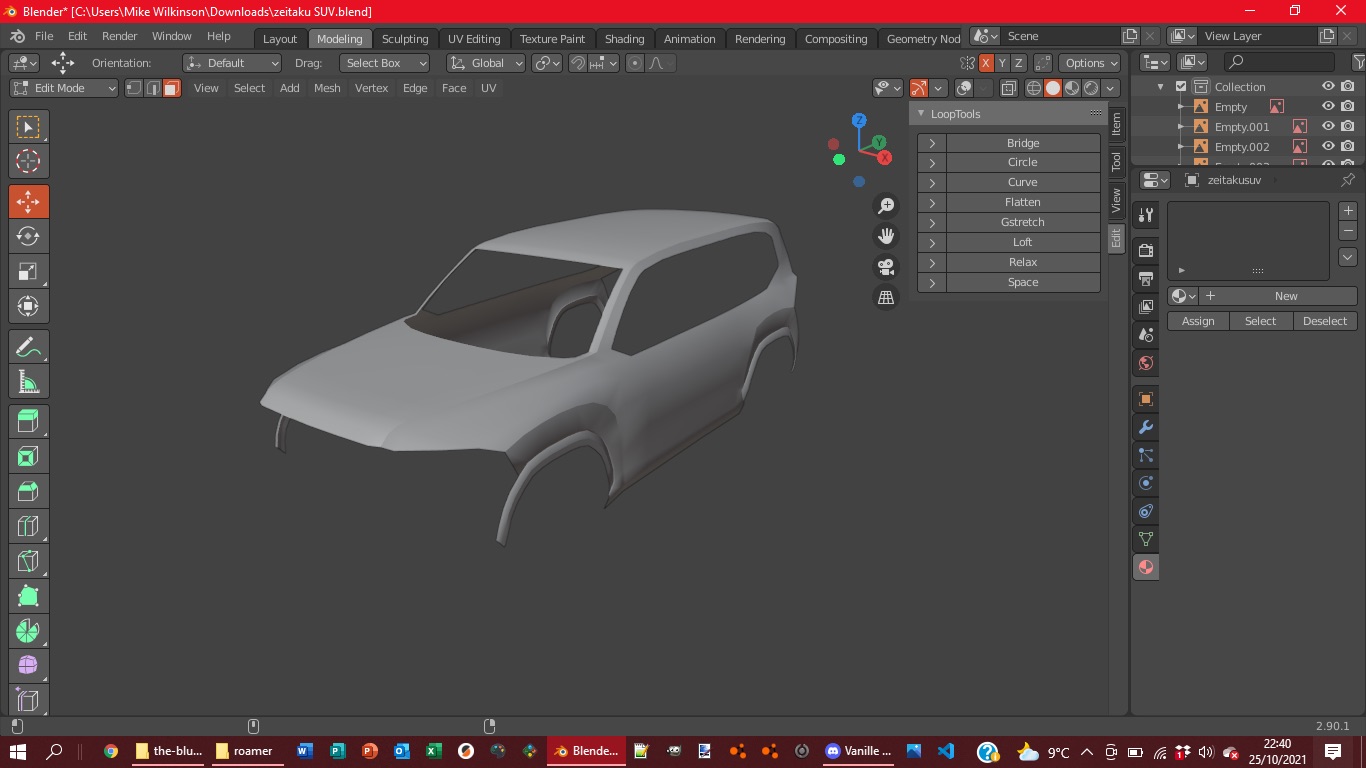Pick the Measure tool
The width and height of the screenshot is (1366, 768).
click(x=28, y=382)
